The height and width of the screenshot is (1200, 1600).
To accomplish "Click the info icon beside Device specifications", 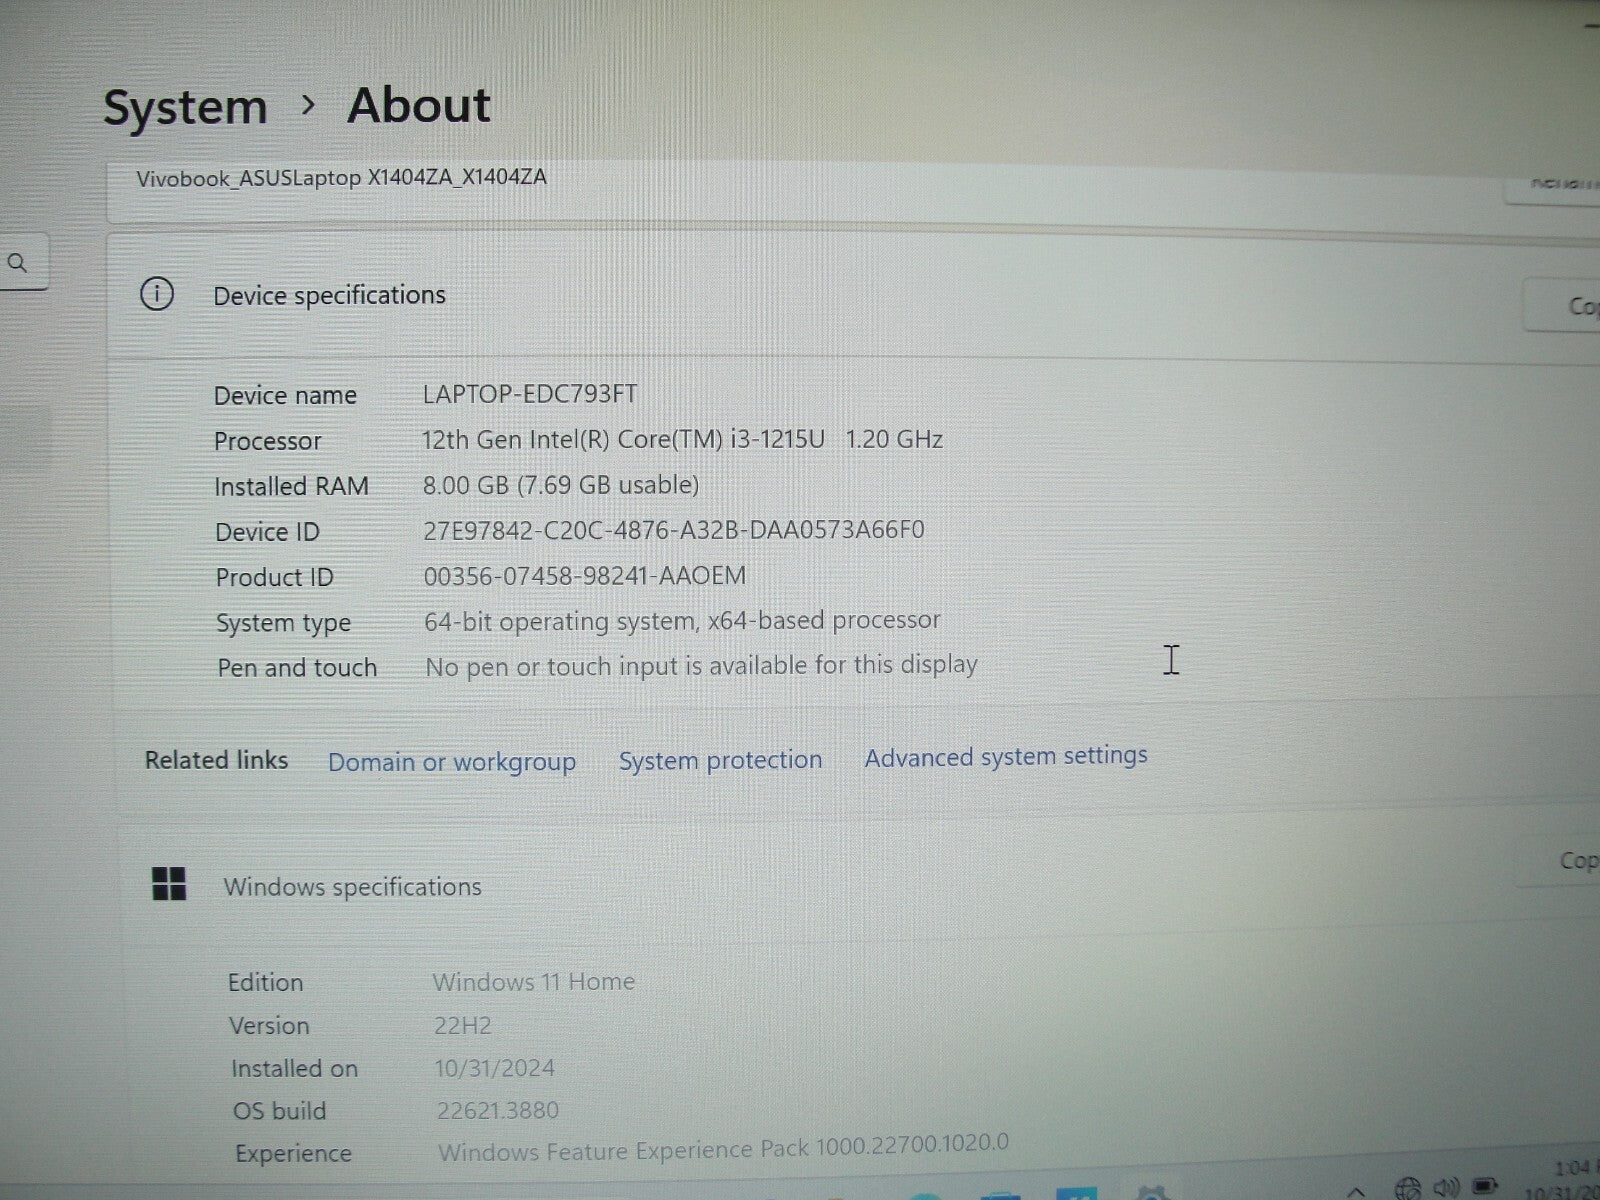I will [x=157, y=294].
